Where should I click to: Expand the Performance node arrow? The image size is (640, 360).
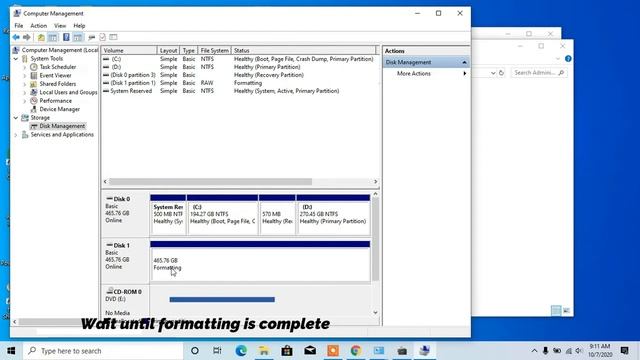(x=24, y=101)
